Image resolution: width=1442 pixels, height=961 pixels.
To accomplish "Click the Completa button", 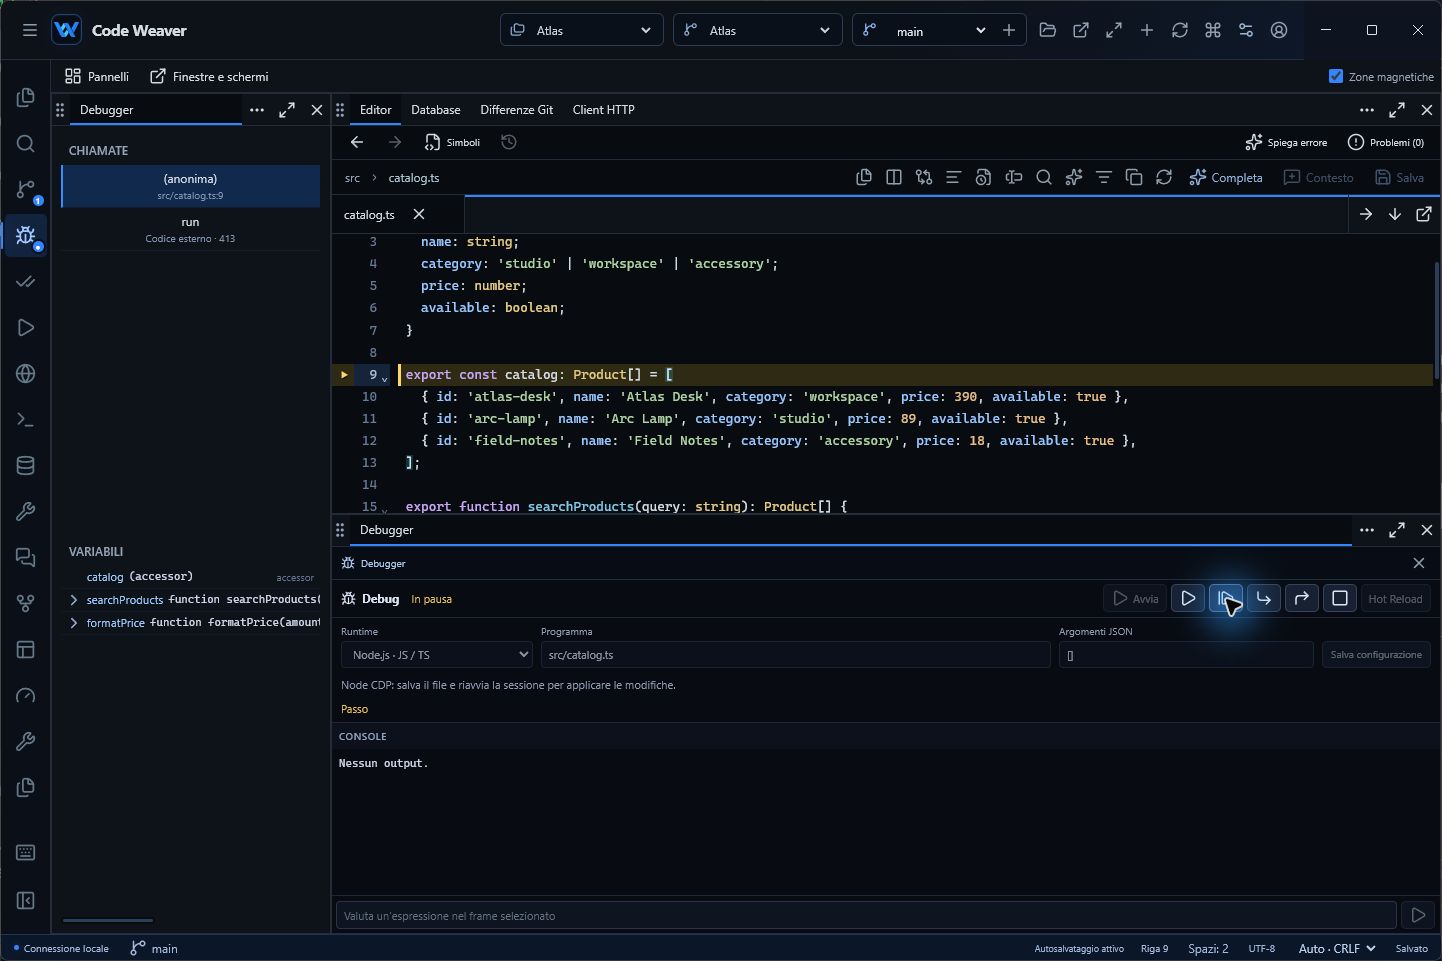I will (1226, 178).
